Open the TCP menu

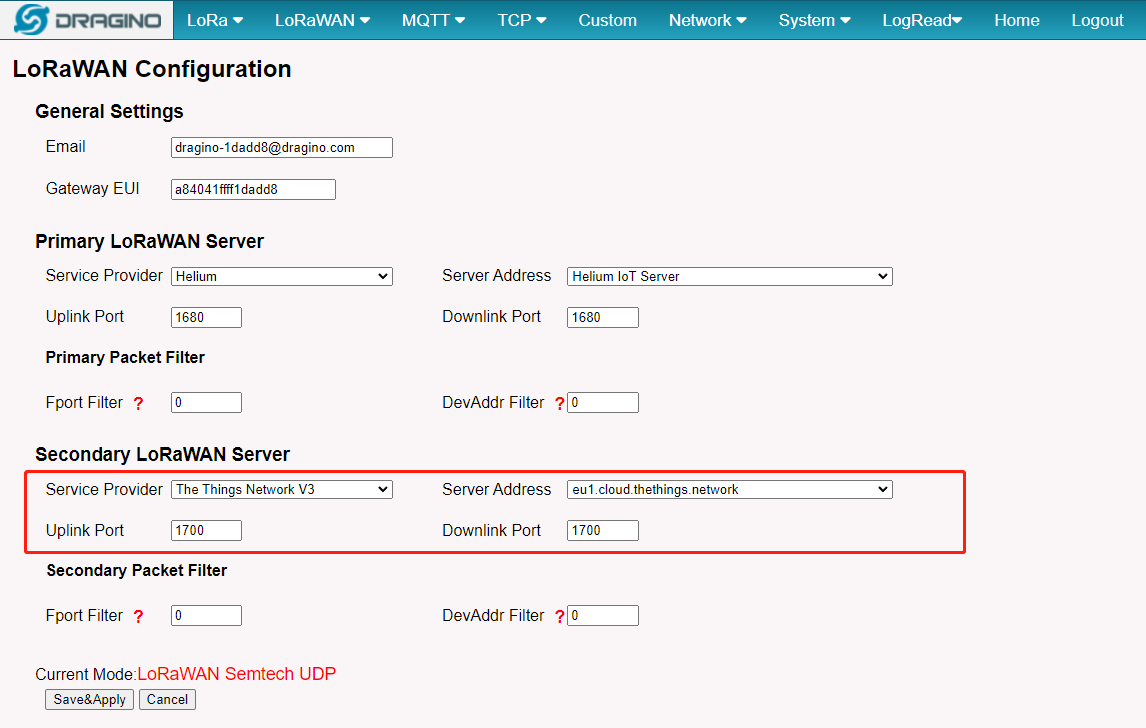522,20
